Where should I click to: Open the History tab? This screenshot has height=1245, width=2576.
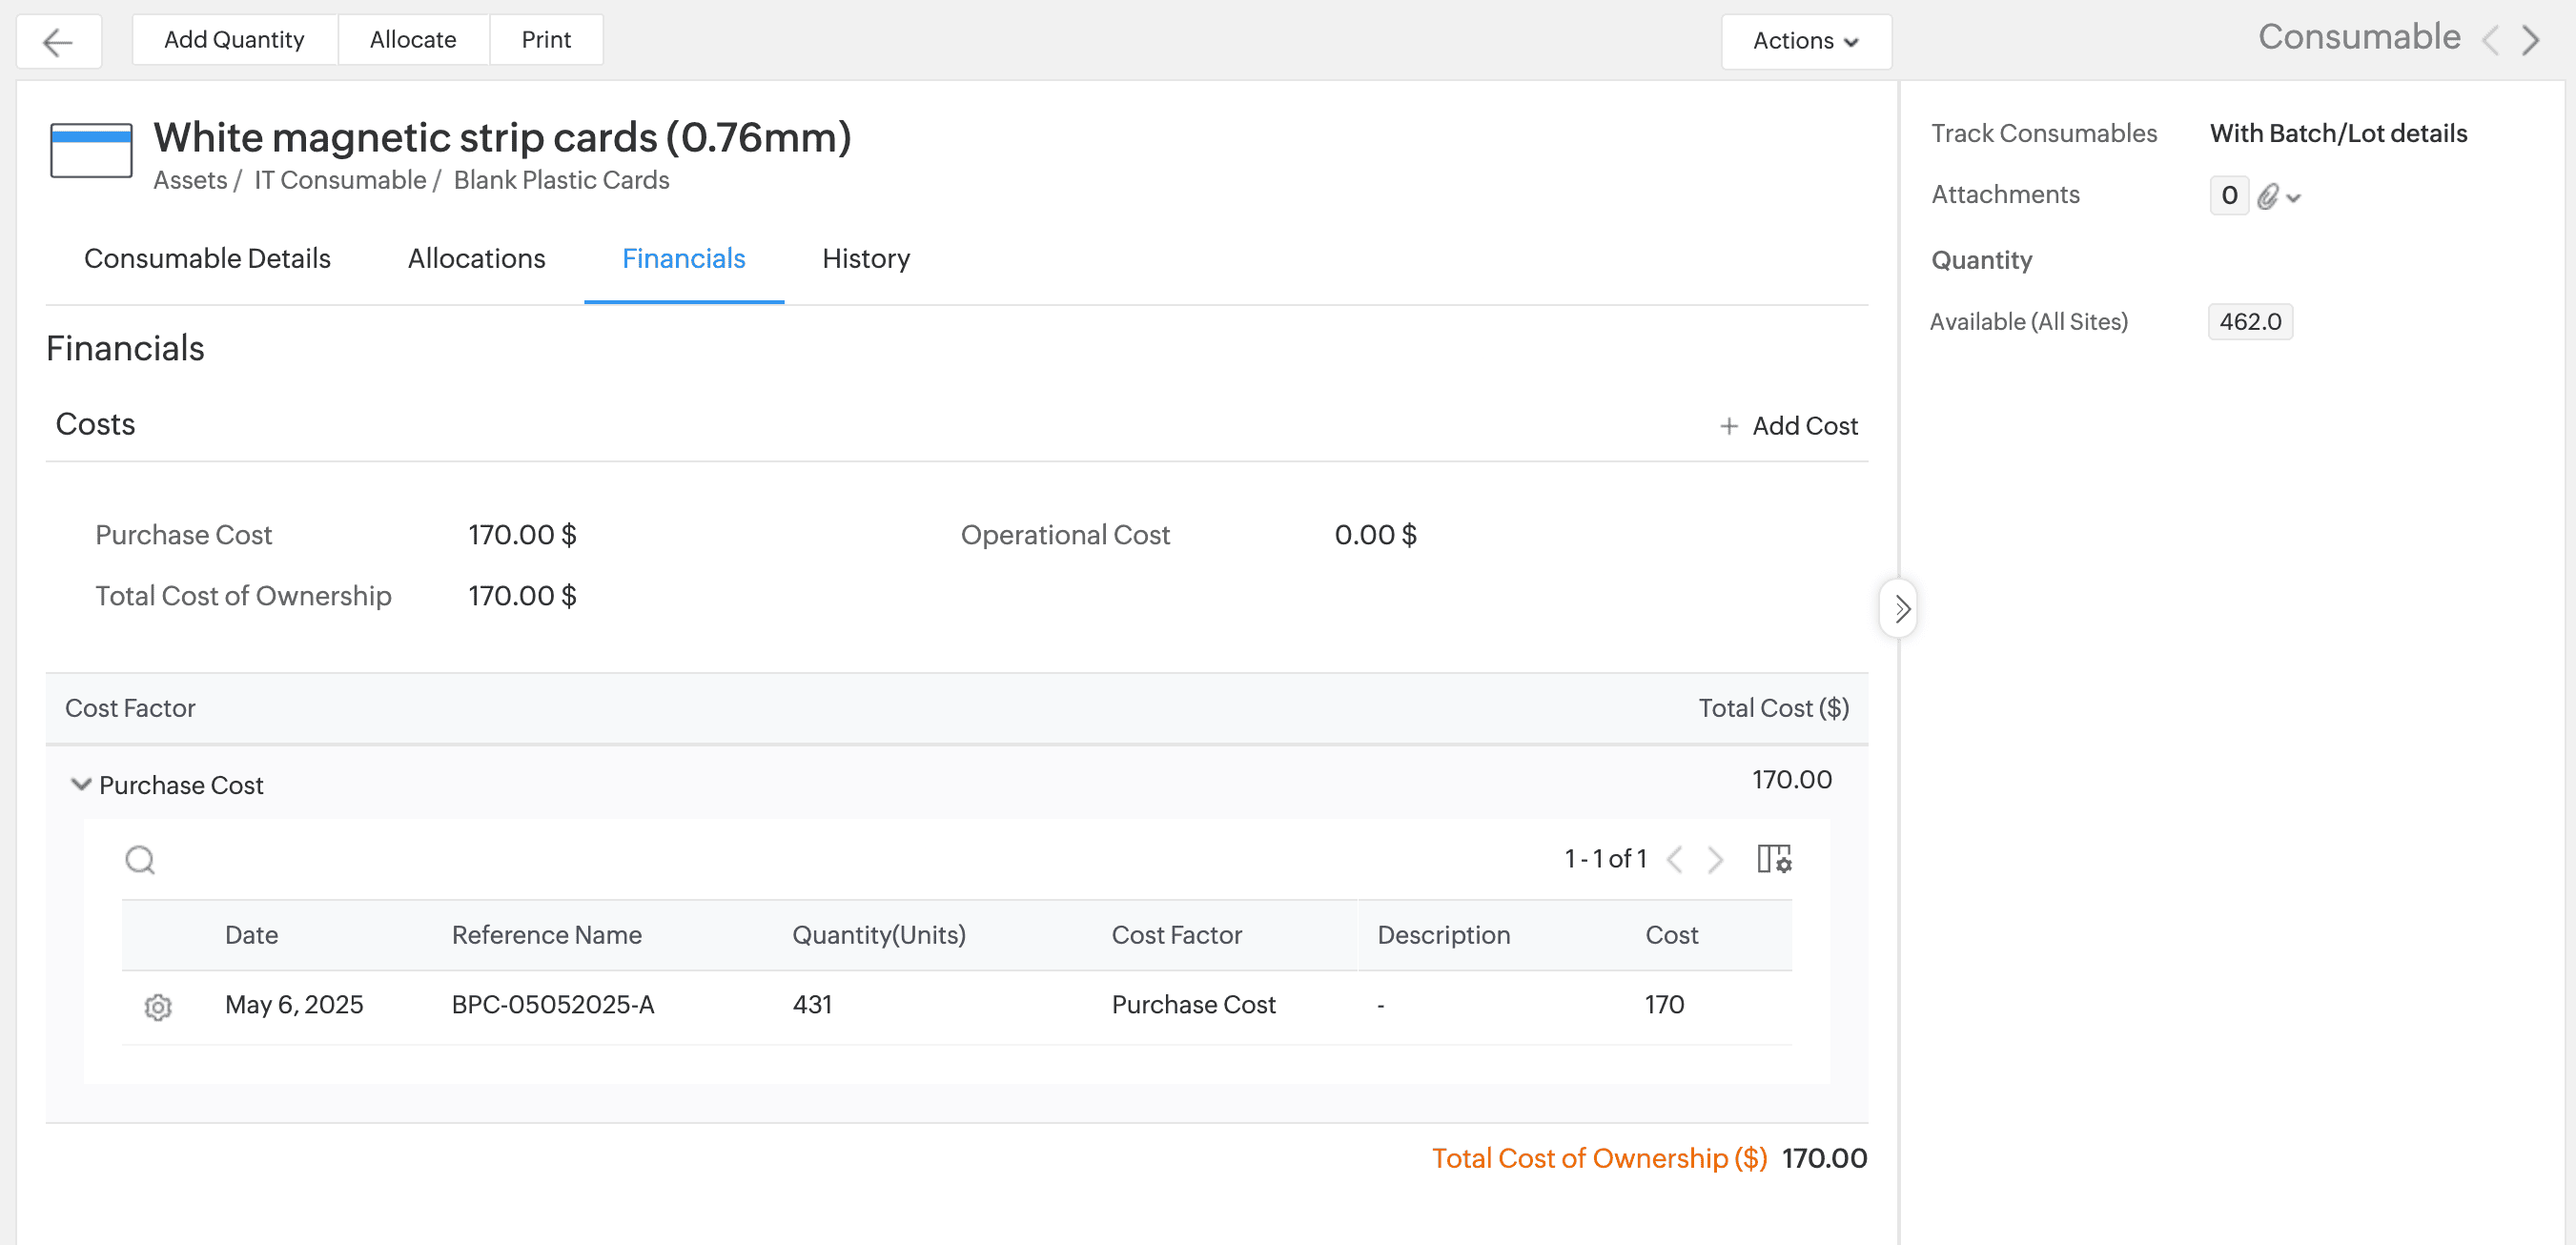[865, 258]
